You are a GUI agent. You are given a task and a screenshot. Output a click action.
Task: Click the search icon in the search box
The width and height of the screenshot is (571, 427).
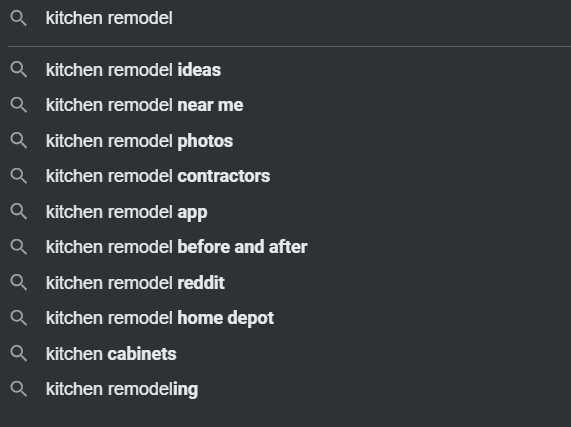click(x=19, y=18)
